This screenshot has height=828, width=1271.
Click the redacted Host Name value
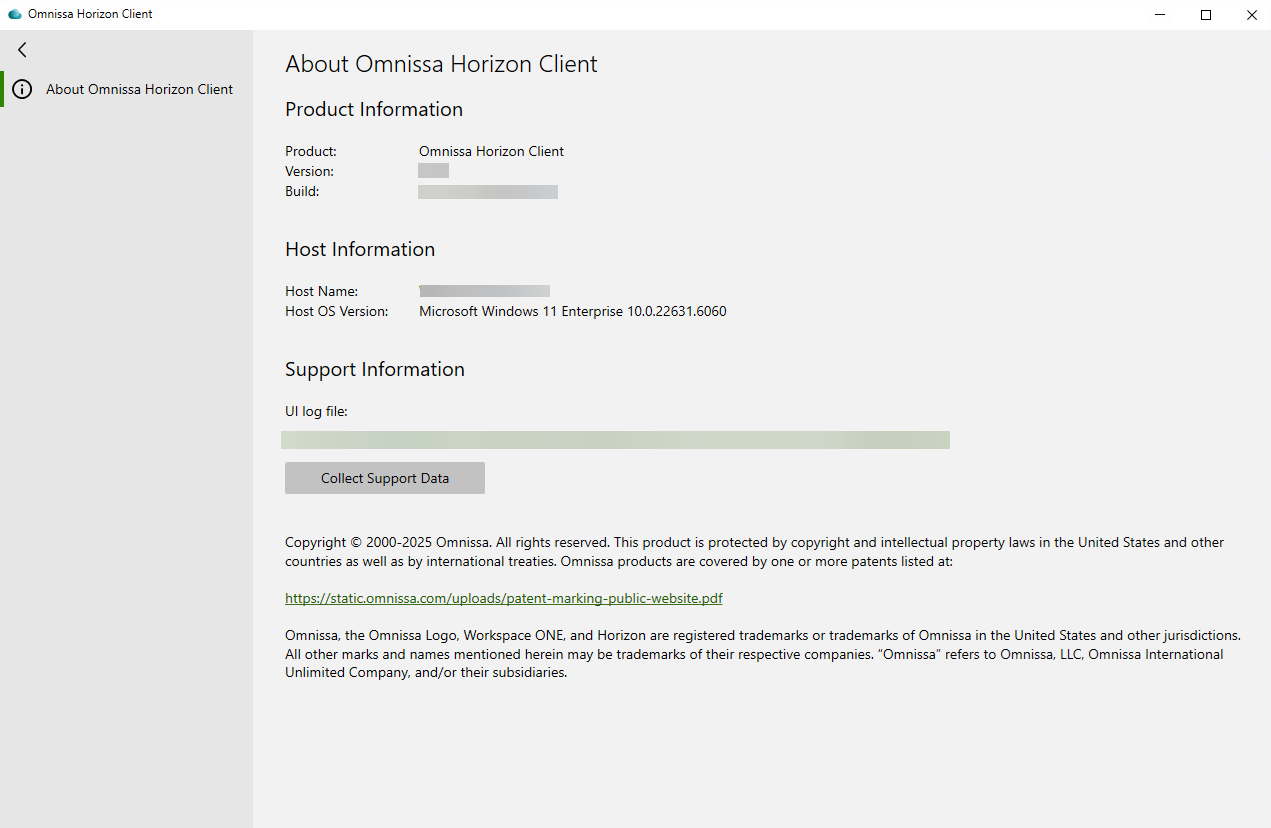tap(484, 291)
